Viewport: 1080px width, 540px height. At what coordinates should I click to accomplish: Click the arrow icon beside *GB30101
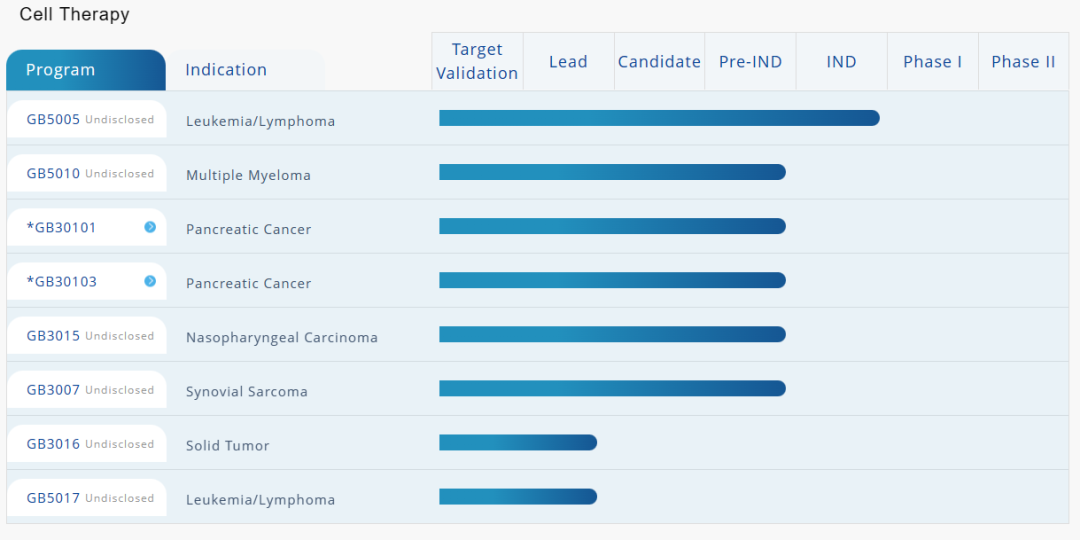click(x=150, y=227)
